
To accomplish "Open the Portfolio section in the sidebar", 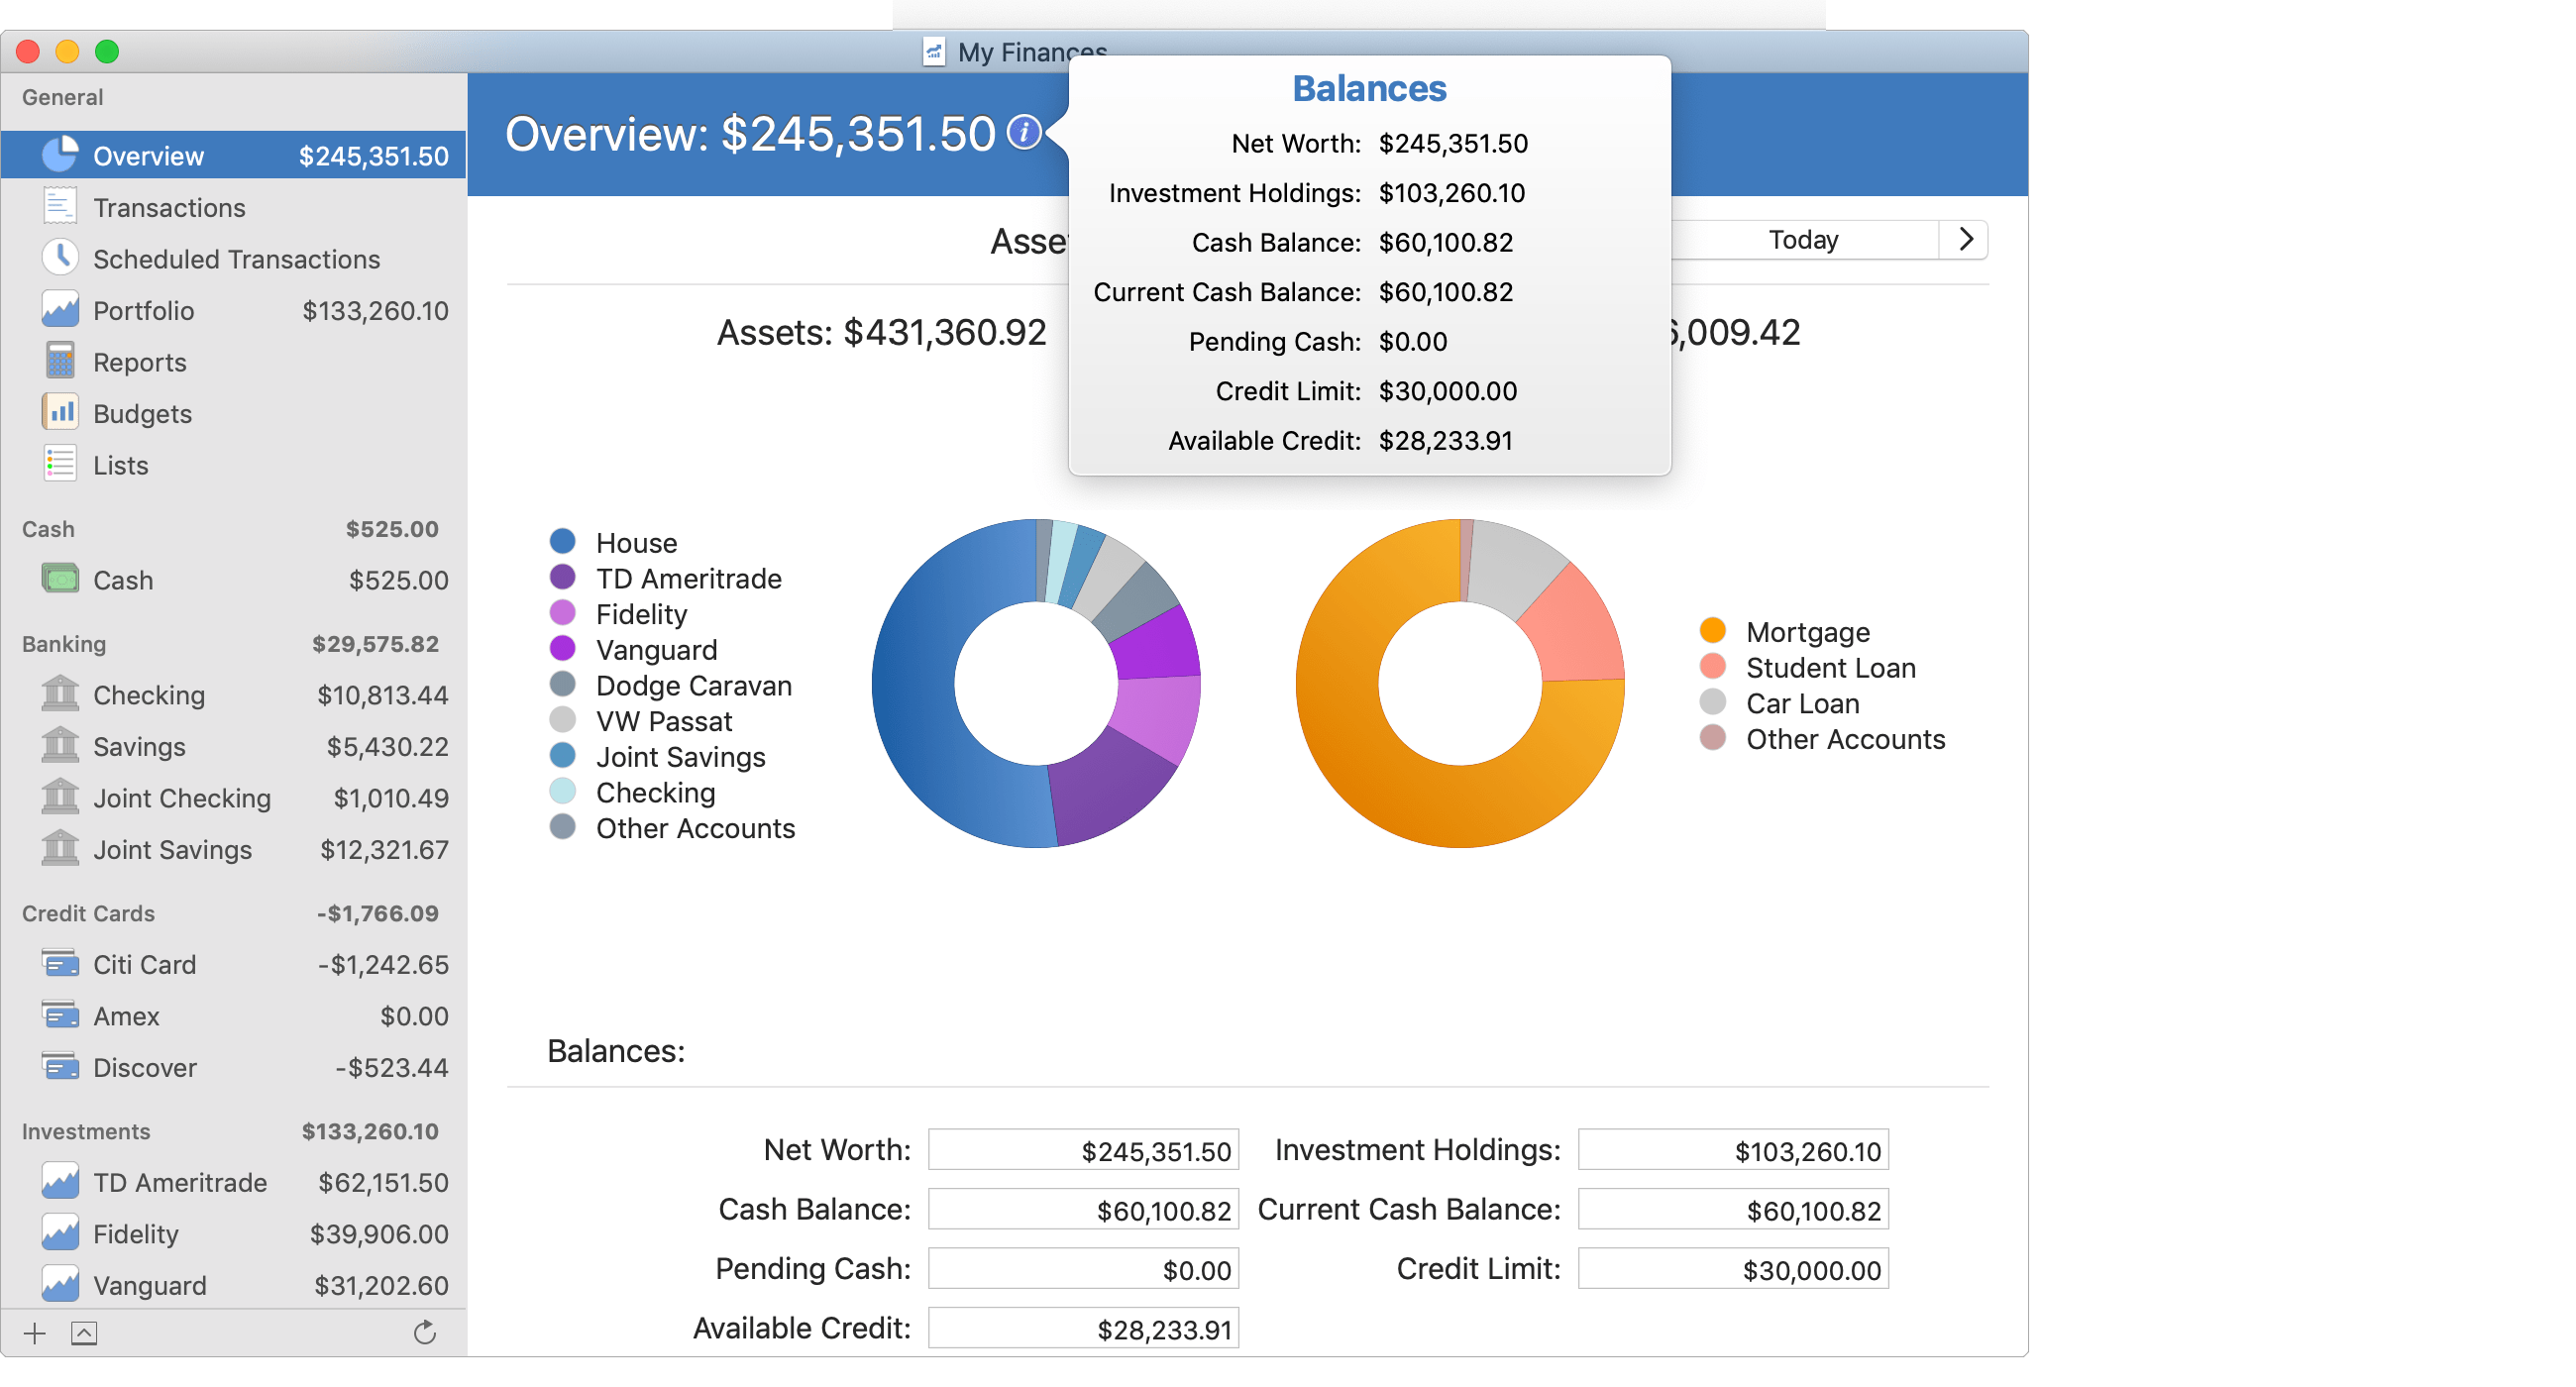I will pyautogui.click(x=143, y=310).
